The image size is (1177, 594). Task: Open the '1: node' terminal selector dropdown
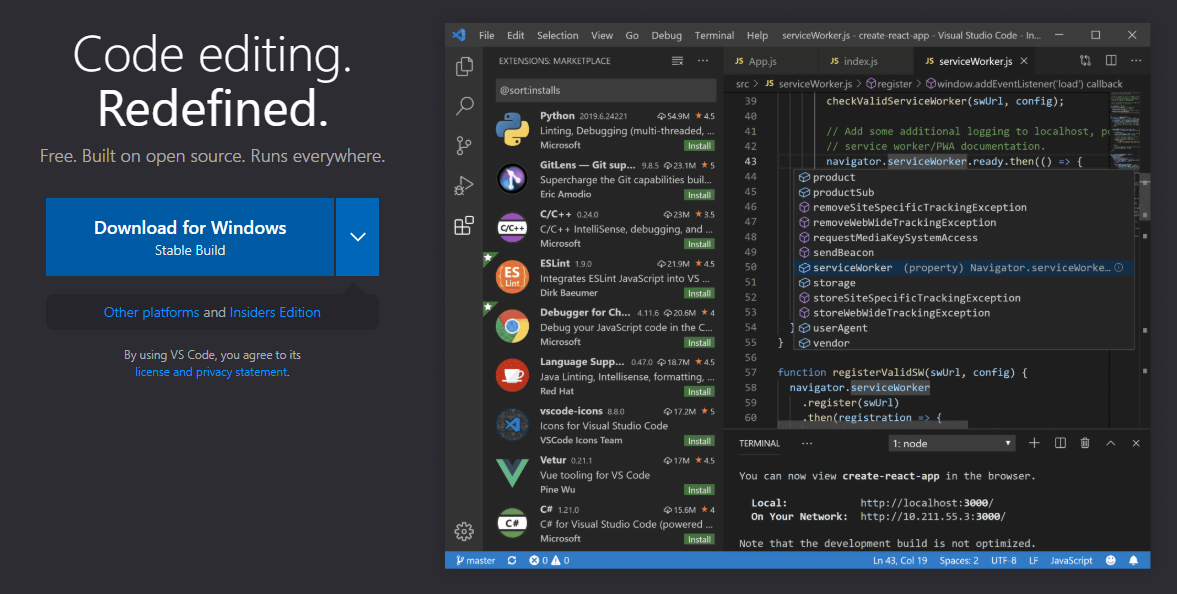click(950, 442)
